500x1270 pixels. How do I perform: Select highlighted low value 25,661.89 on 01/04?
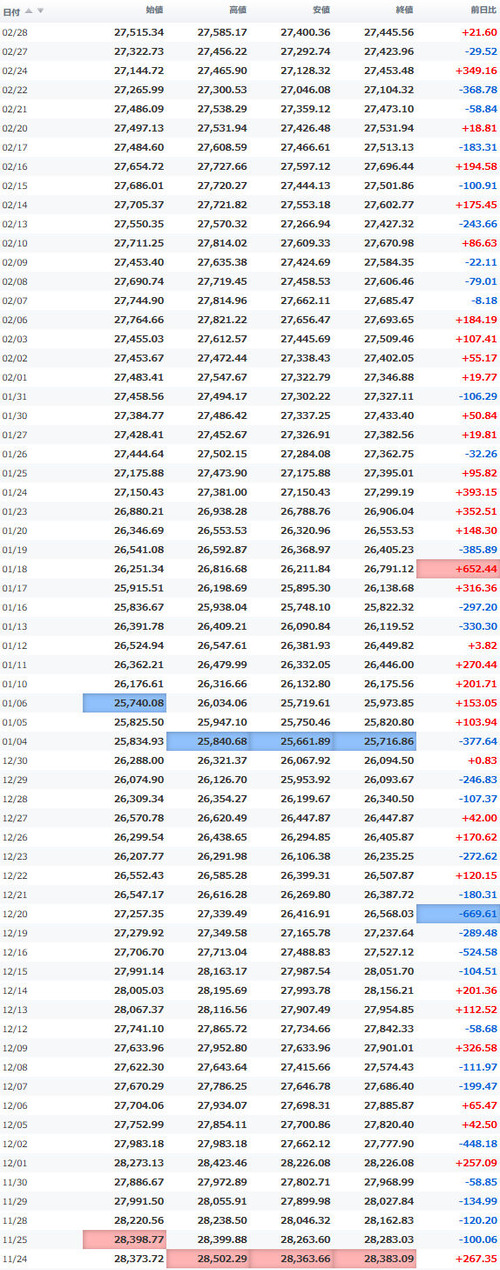[290, 741]
